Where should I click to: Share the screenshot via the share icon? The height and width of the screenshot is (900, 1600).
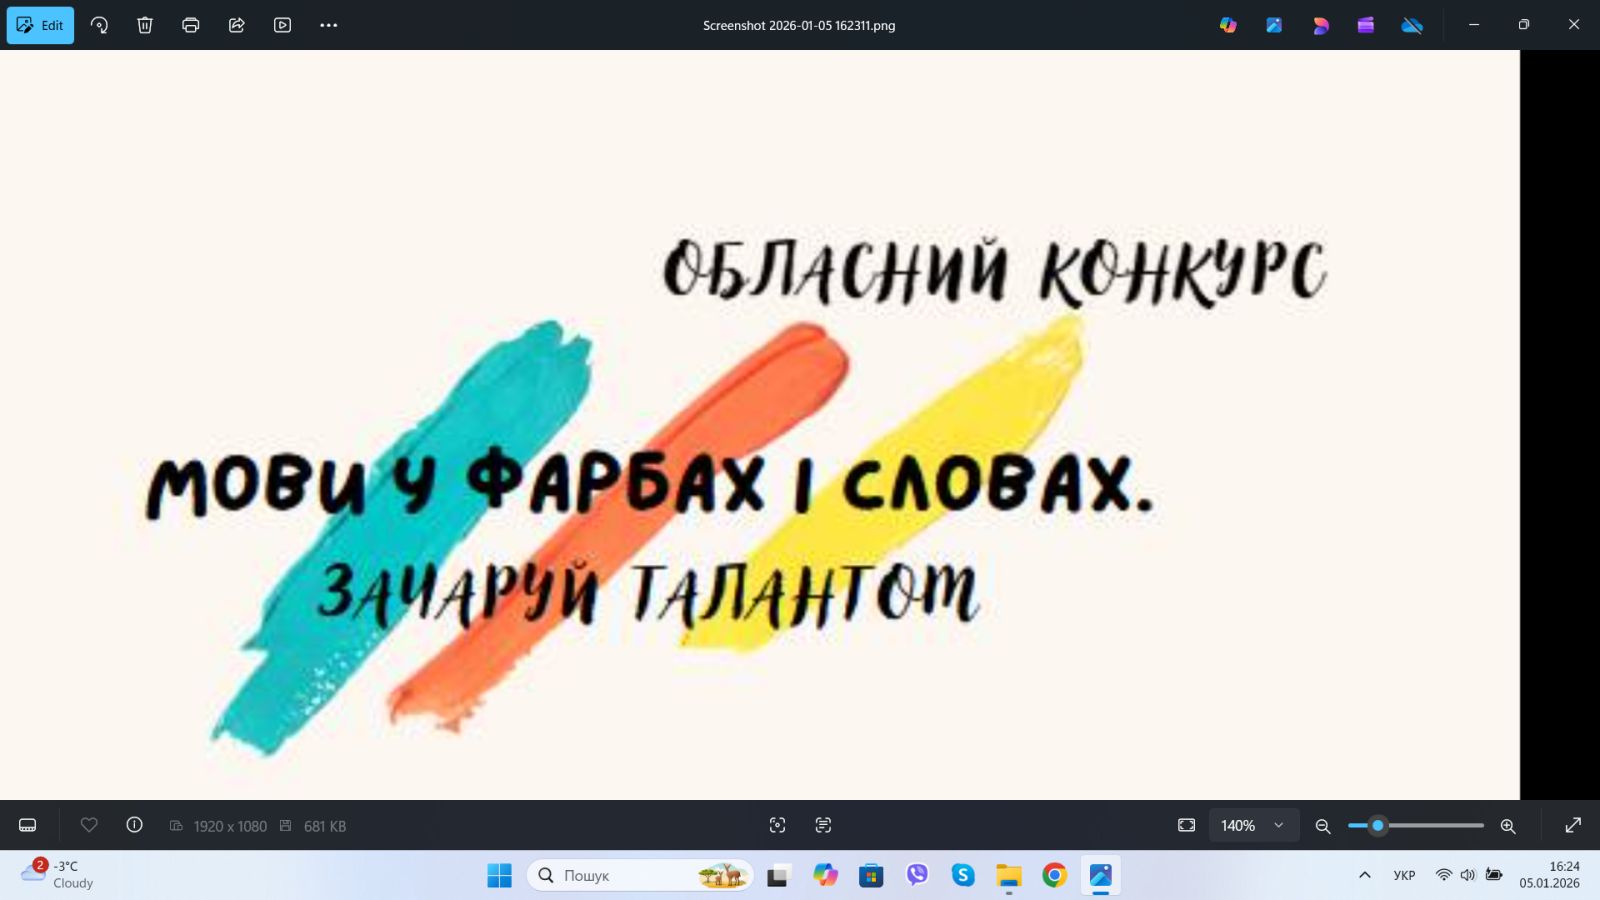237,25
